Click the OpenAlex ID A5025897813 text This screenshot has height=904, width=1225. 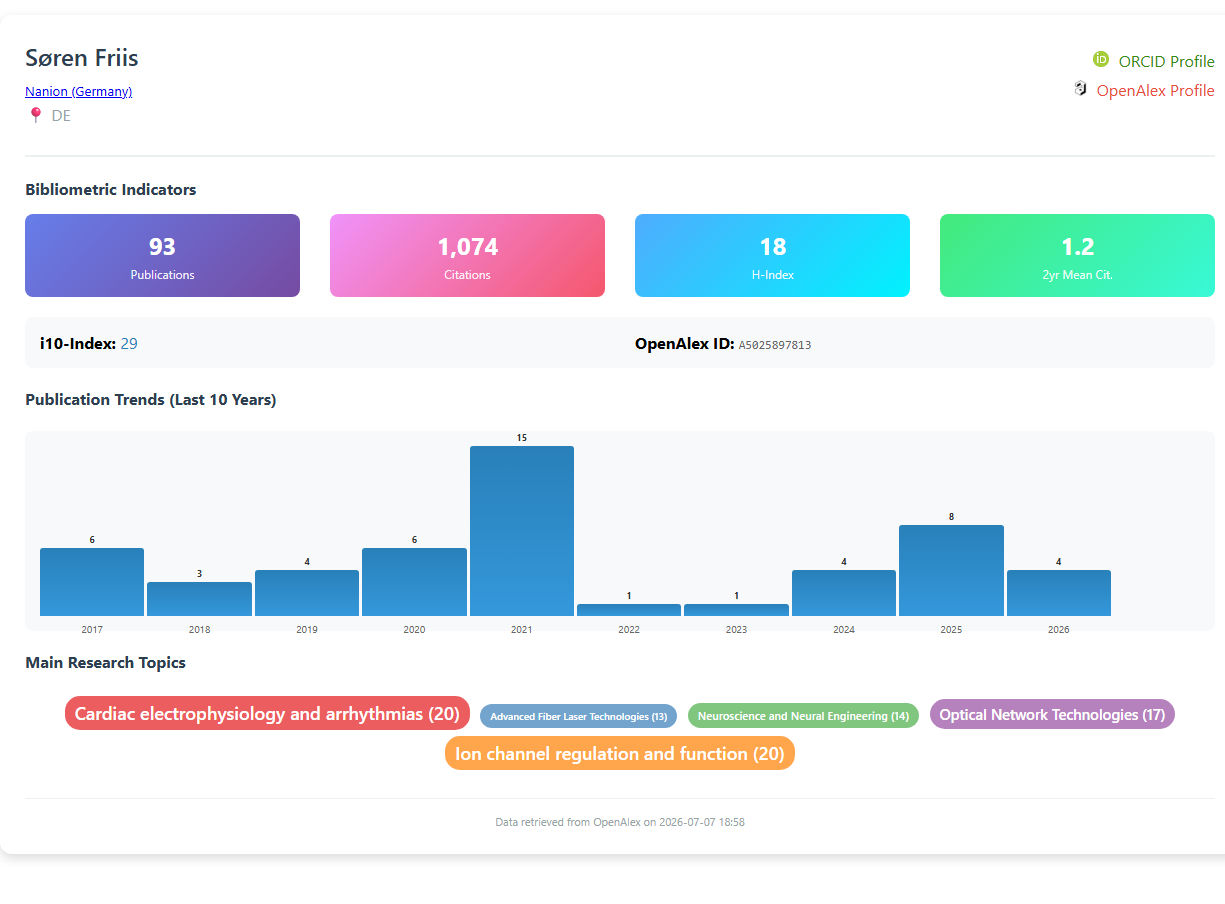775,345
